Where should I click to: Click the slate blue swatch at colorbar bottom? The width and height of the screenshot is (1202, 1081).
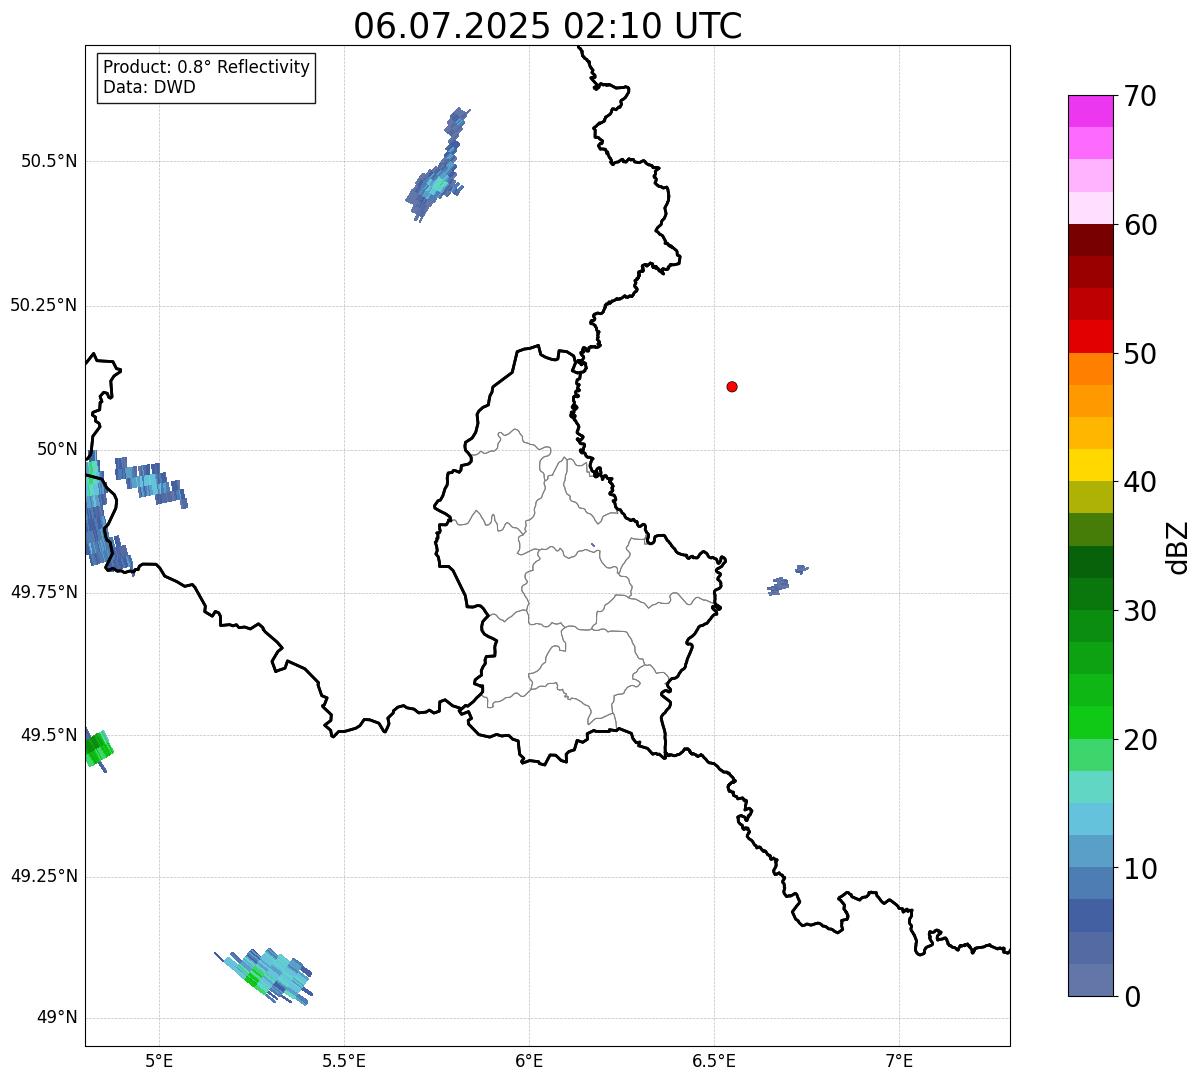[x=1091, y=980]
